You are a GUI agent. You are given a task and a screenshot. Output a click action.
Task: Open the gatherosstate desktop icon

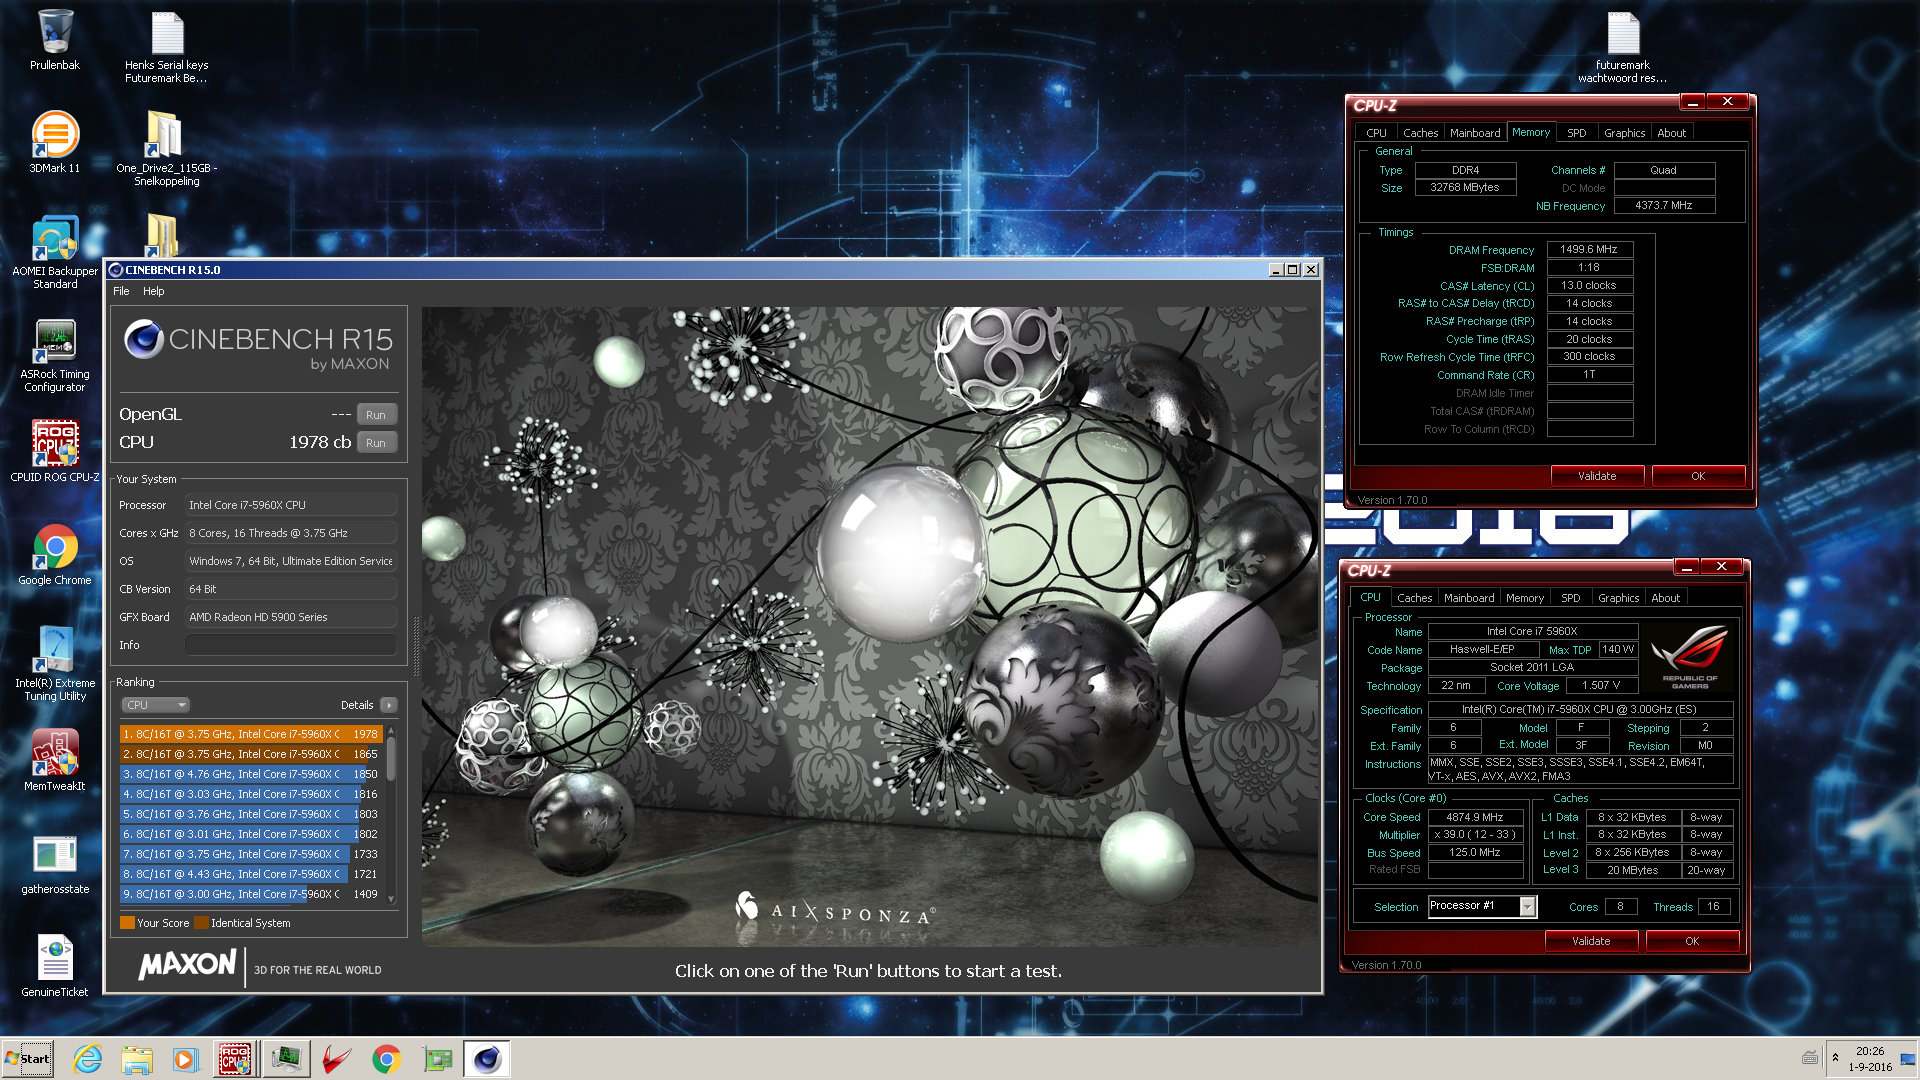(x=54, y=865)
